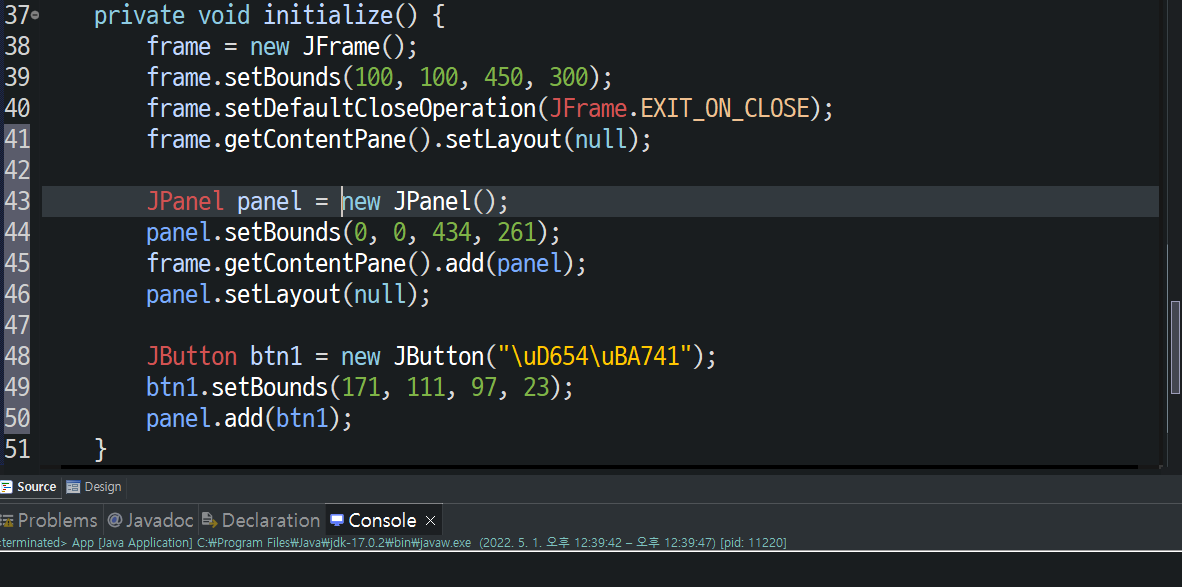Click frame.setBounds call on line 39
This screenshot has height=587, width=1182.
pyautogui.click(x=380, y=78)
